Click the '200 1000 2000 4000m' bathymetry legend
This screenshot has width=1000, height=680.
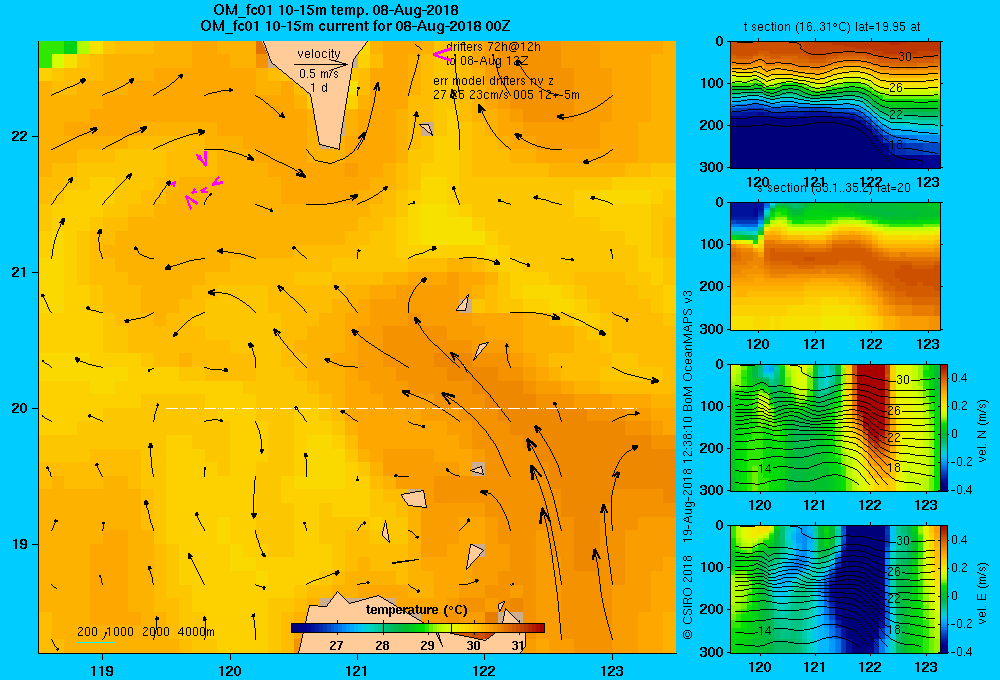tap(145, 632)
